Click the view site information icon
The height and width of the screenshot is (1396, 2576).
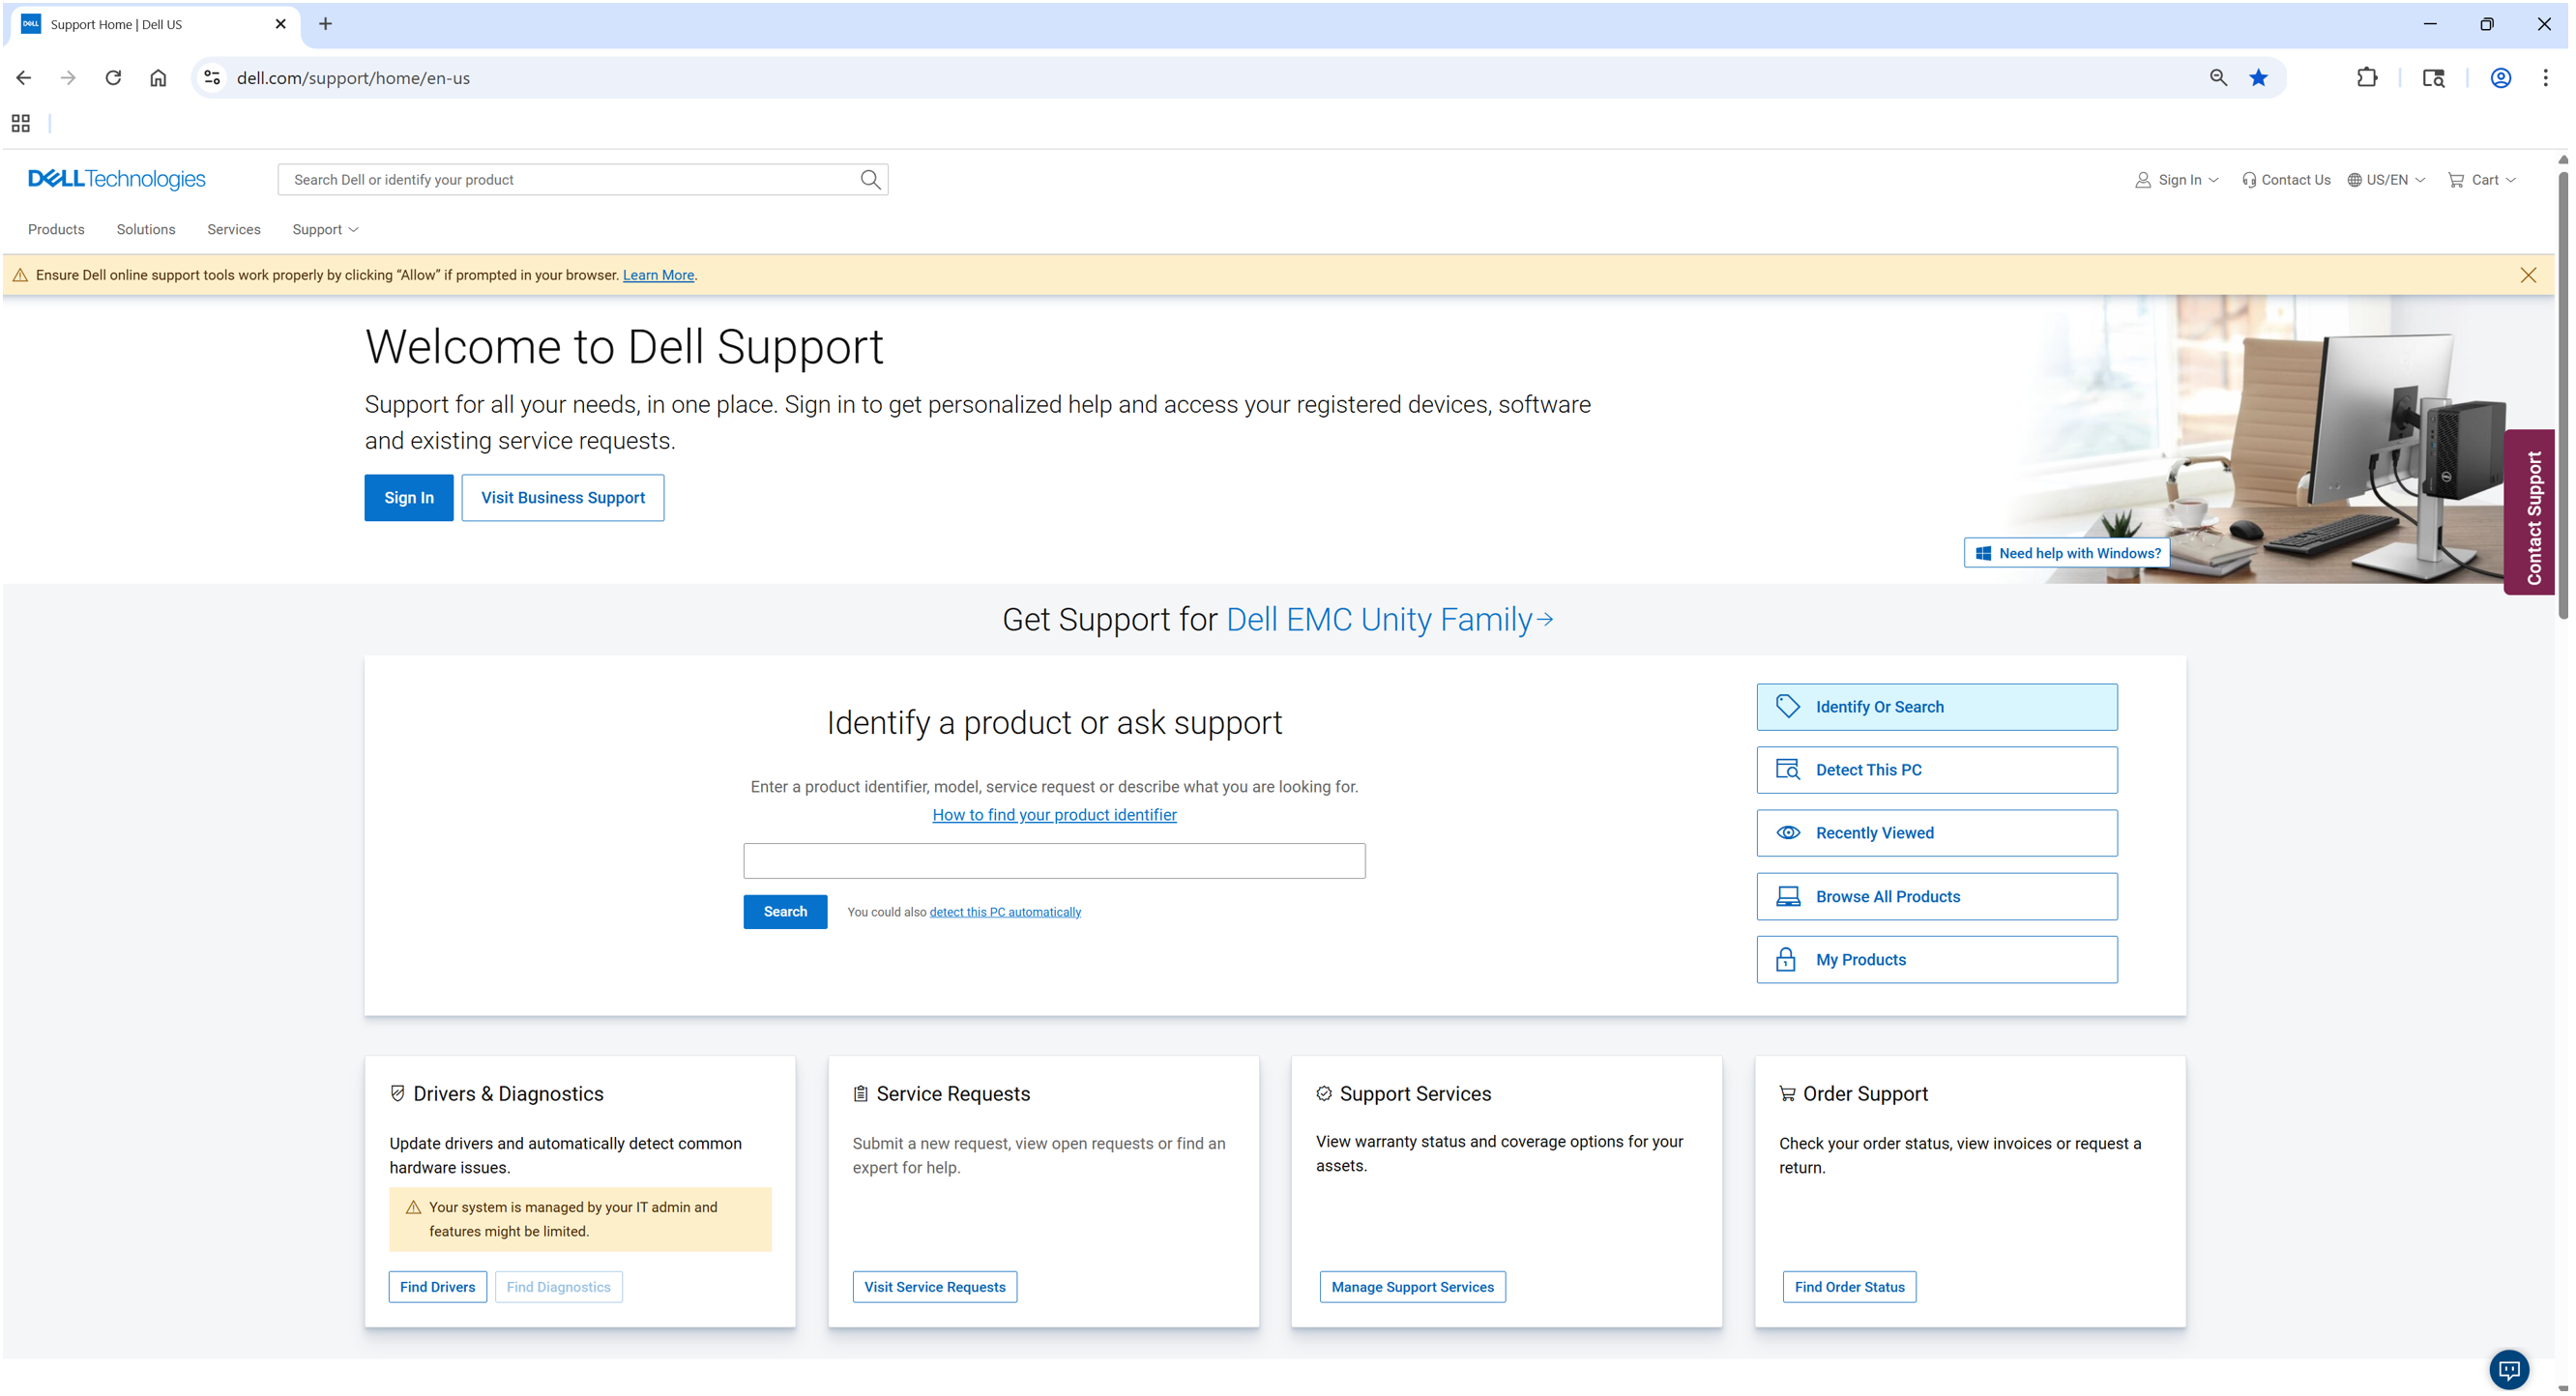click(212, 78)
